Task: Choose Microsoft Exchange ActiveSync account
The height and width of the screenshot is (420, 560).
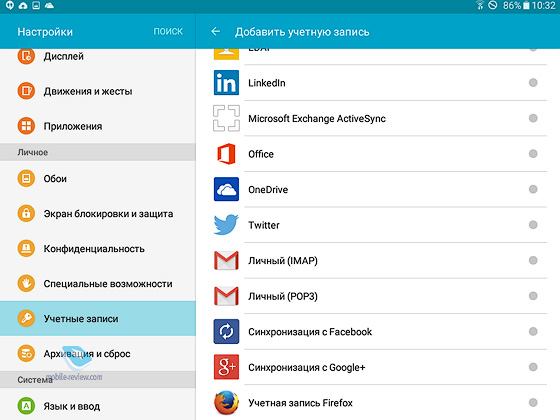Action: 379,118
